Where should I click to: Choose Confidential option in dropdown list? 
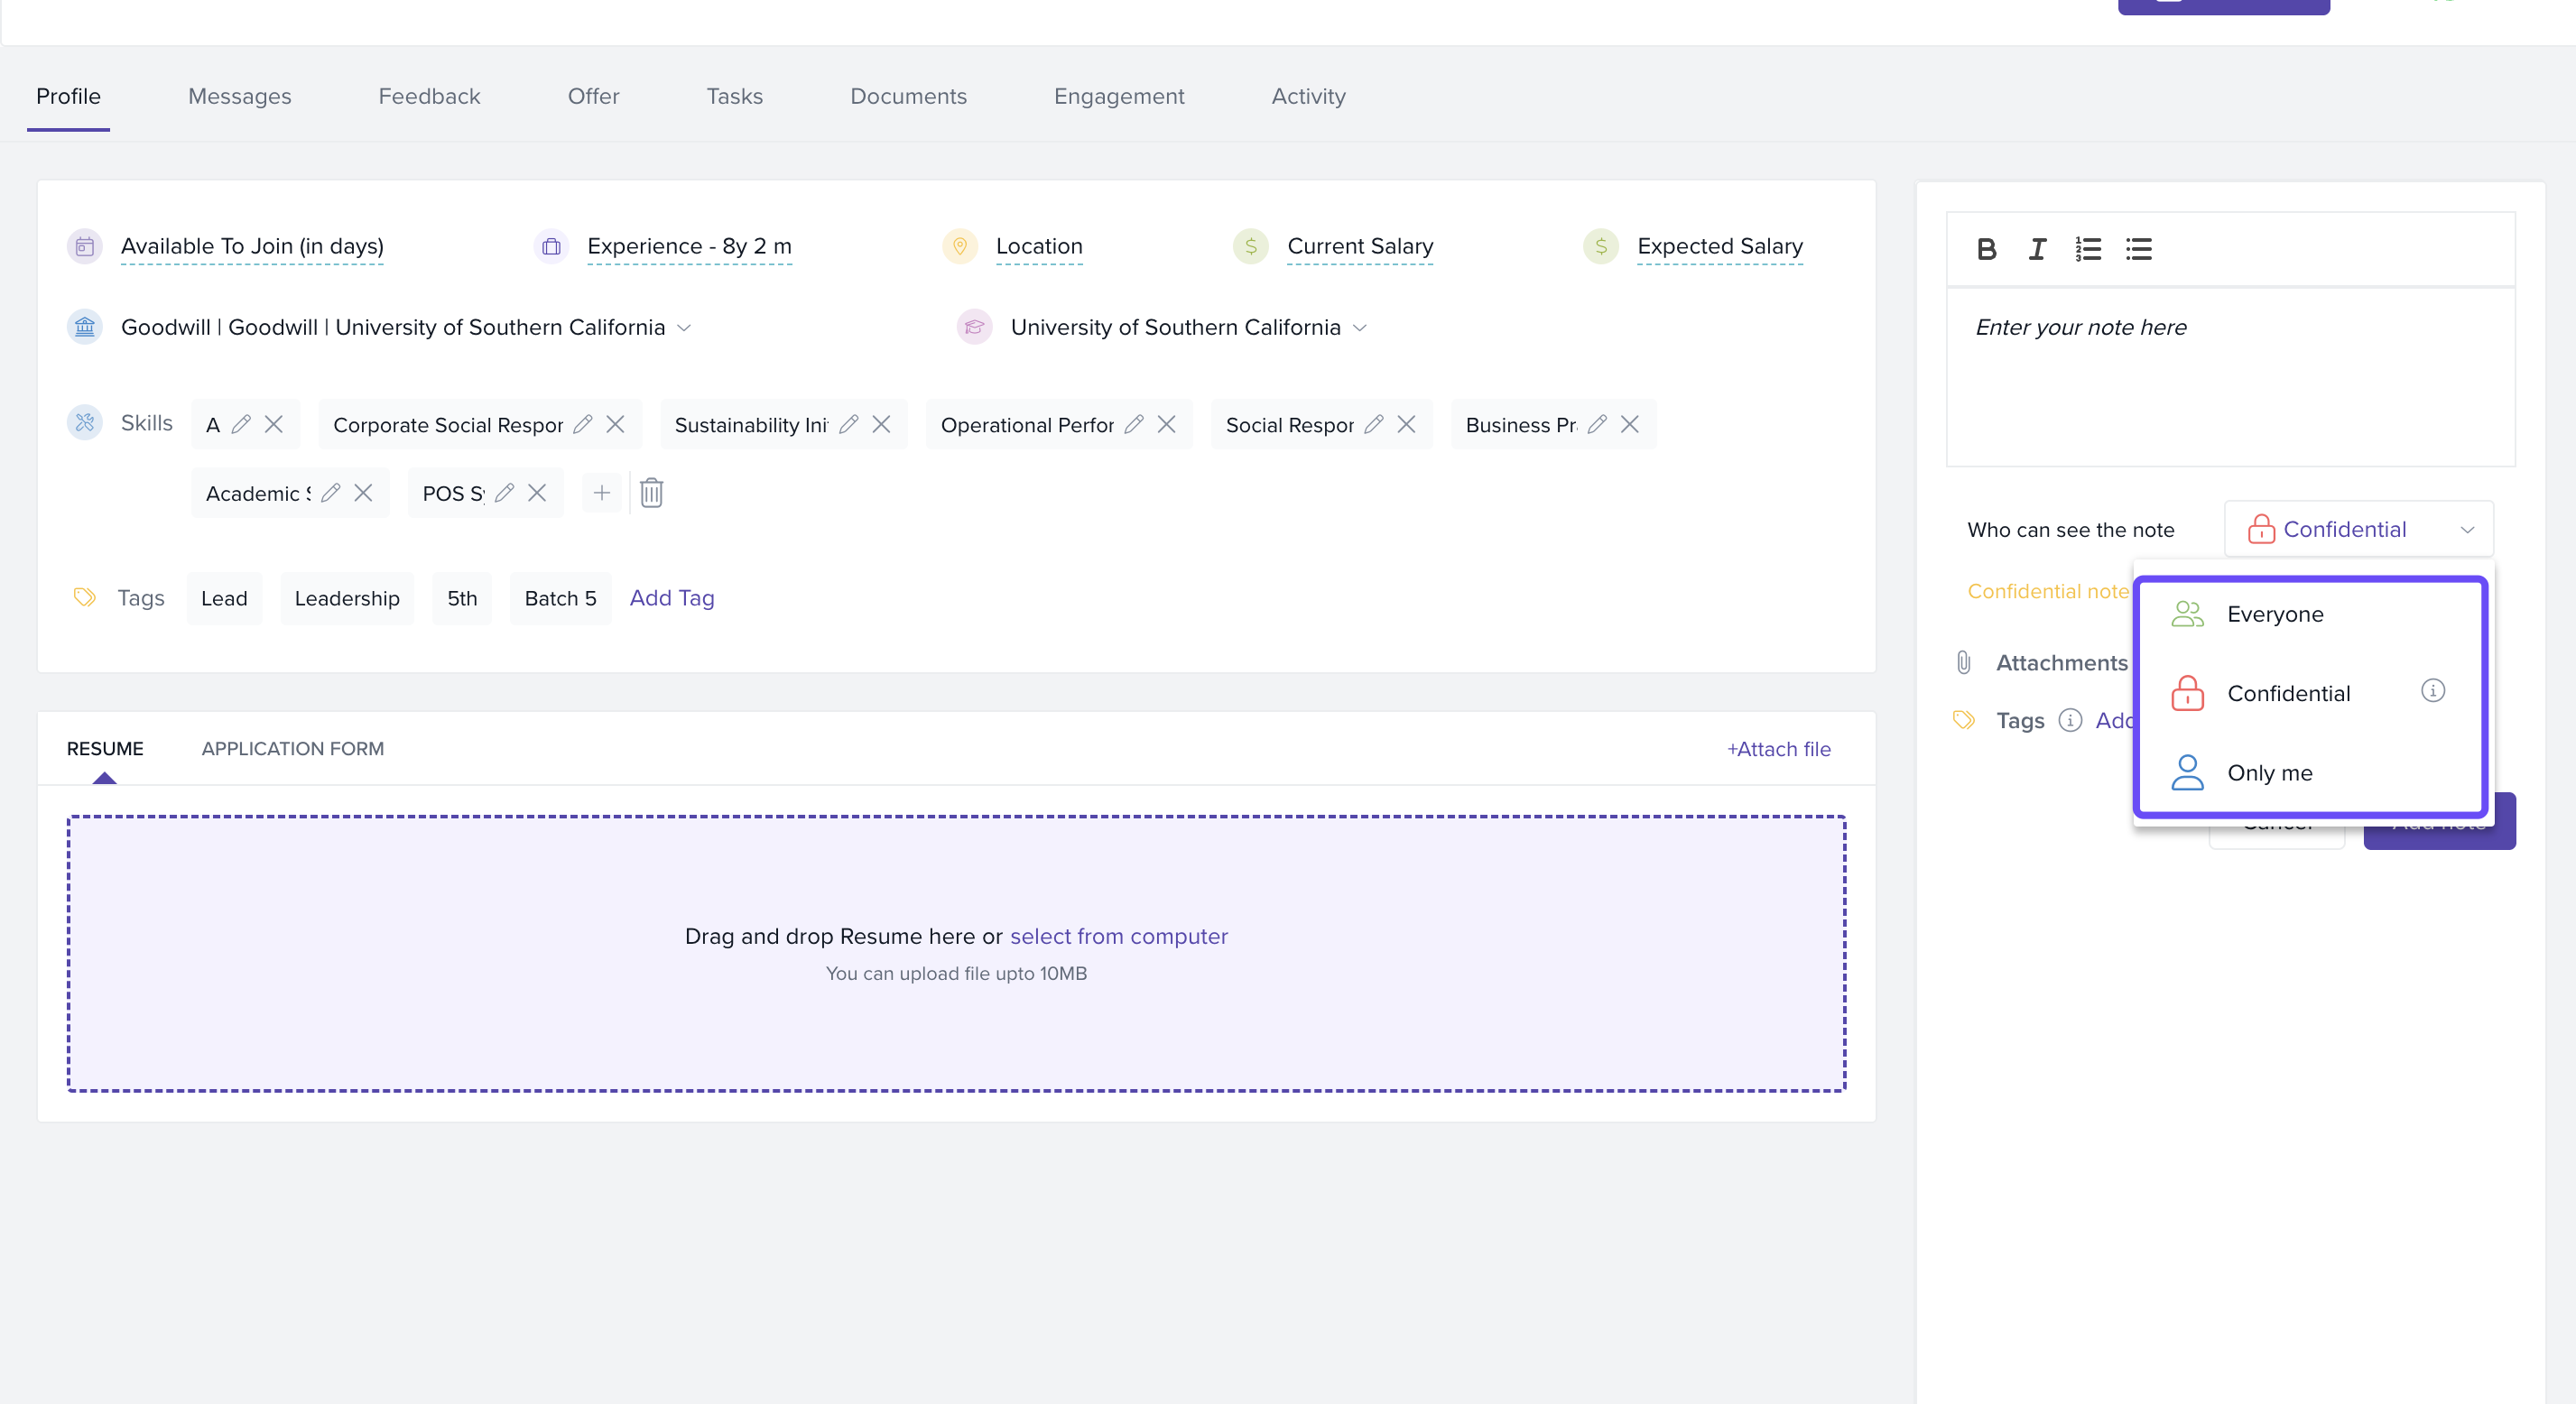(2288, 694)
